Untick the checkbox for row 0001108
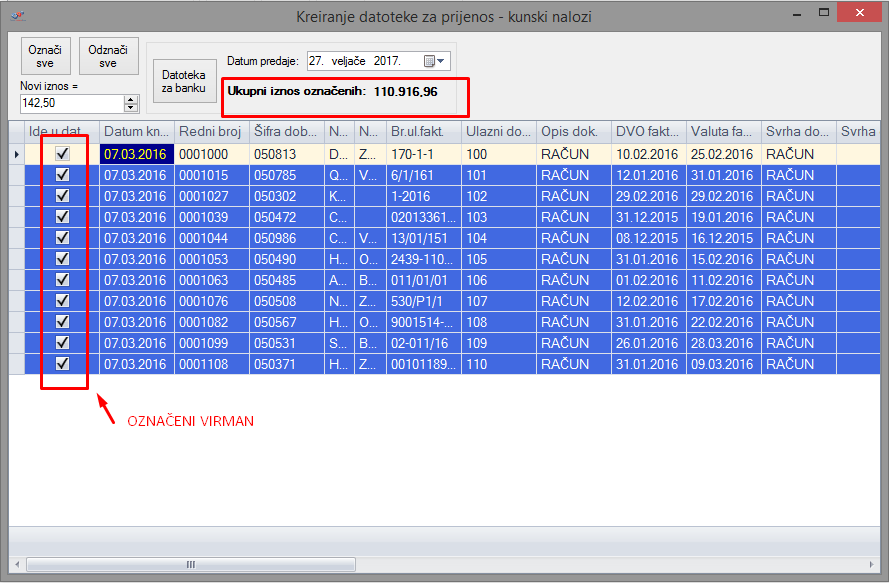This screenshot has height=583, width=889. pos(63,364)
